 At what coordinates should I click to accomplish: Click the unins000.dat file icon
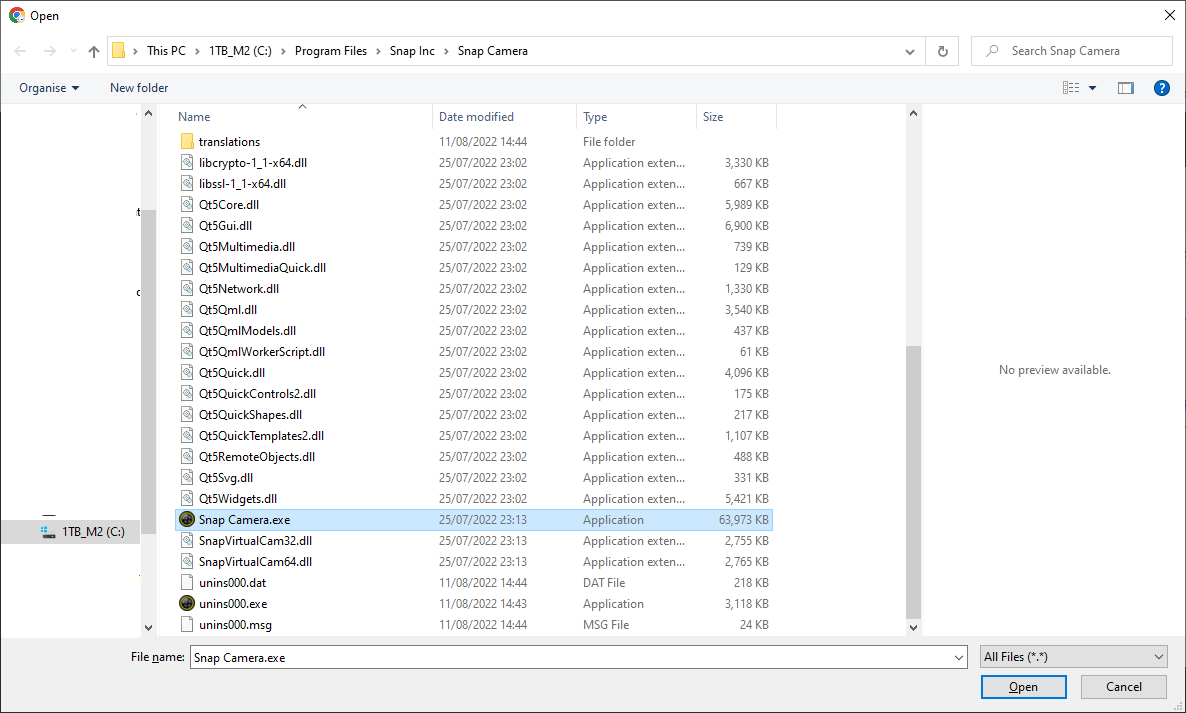pyautogui.click(x=187, y=582)
